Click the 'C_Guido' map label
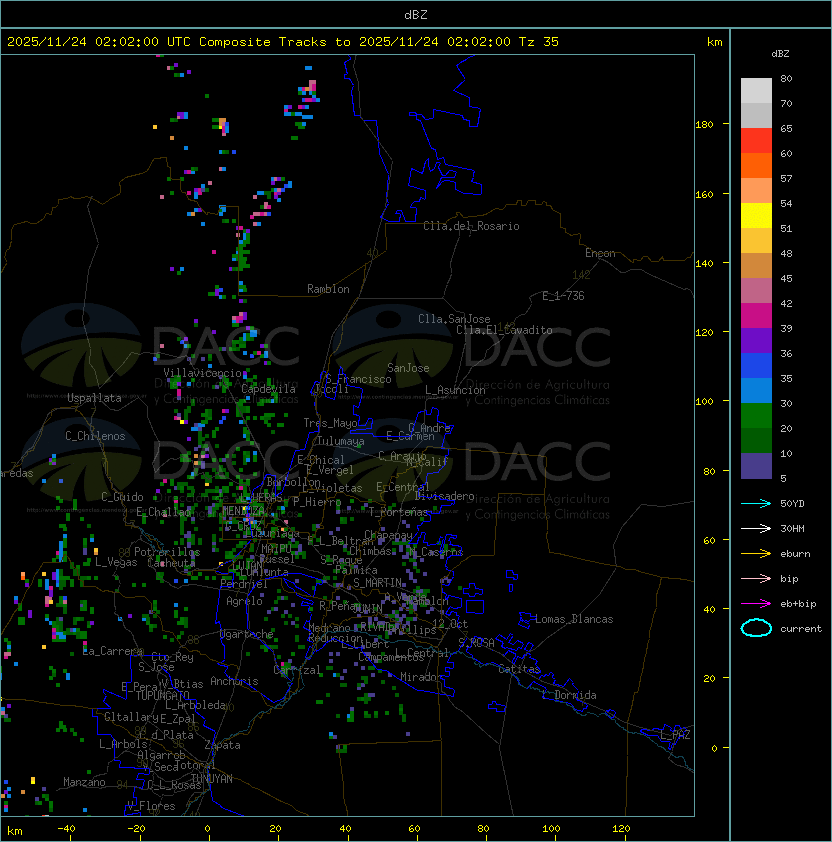This screenshot has height=842, width=832. click(x=122, y=497)
